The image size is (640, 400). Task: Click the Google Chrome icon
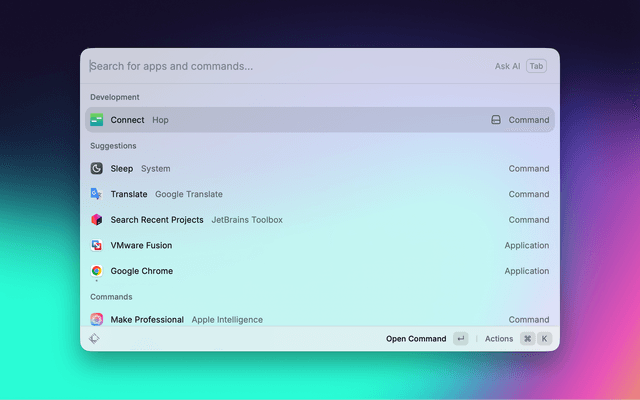[x=97, y=271]
